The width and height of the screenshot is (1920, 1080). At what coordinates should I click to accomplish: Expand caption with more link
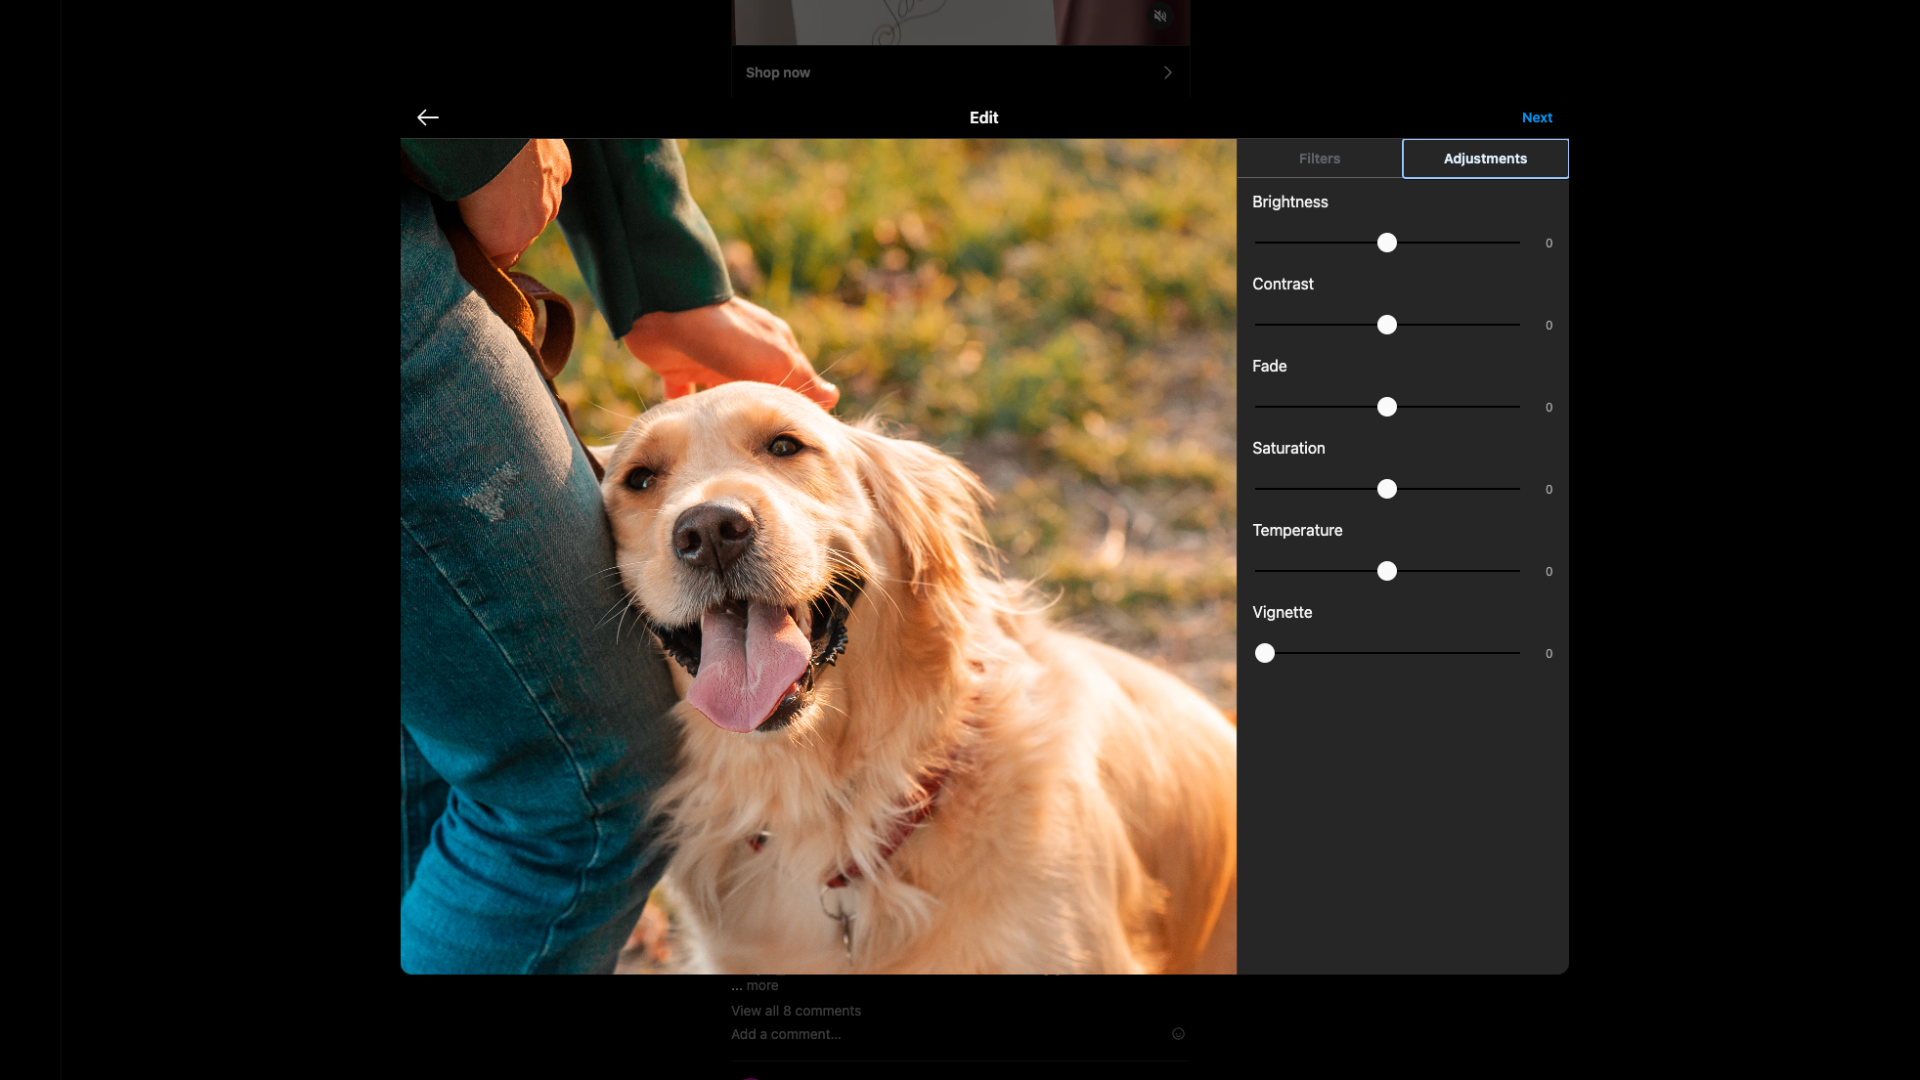(762, 986)
